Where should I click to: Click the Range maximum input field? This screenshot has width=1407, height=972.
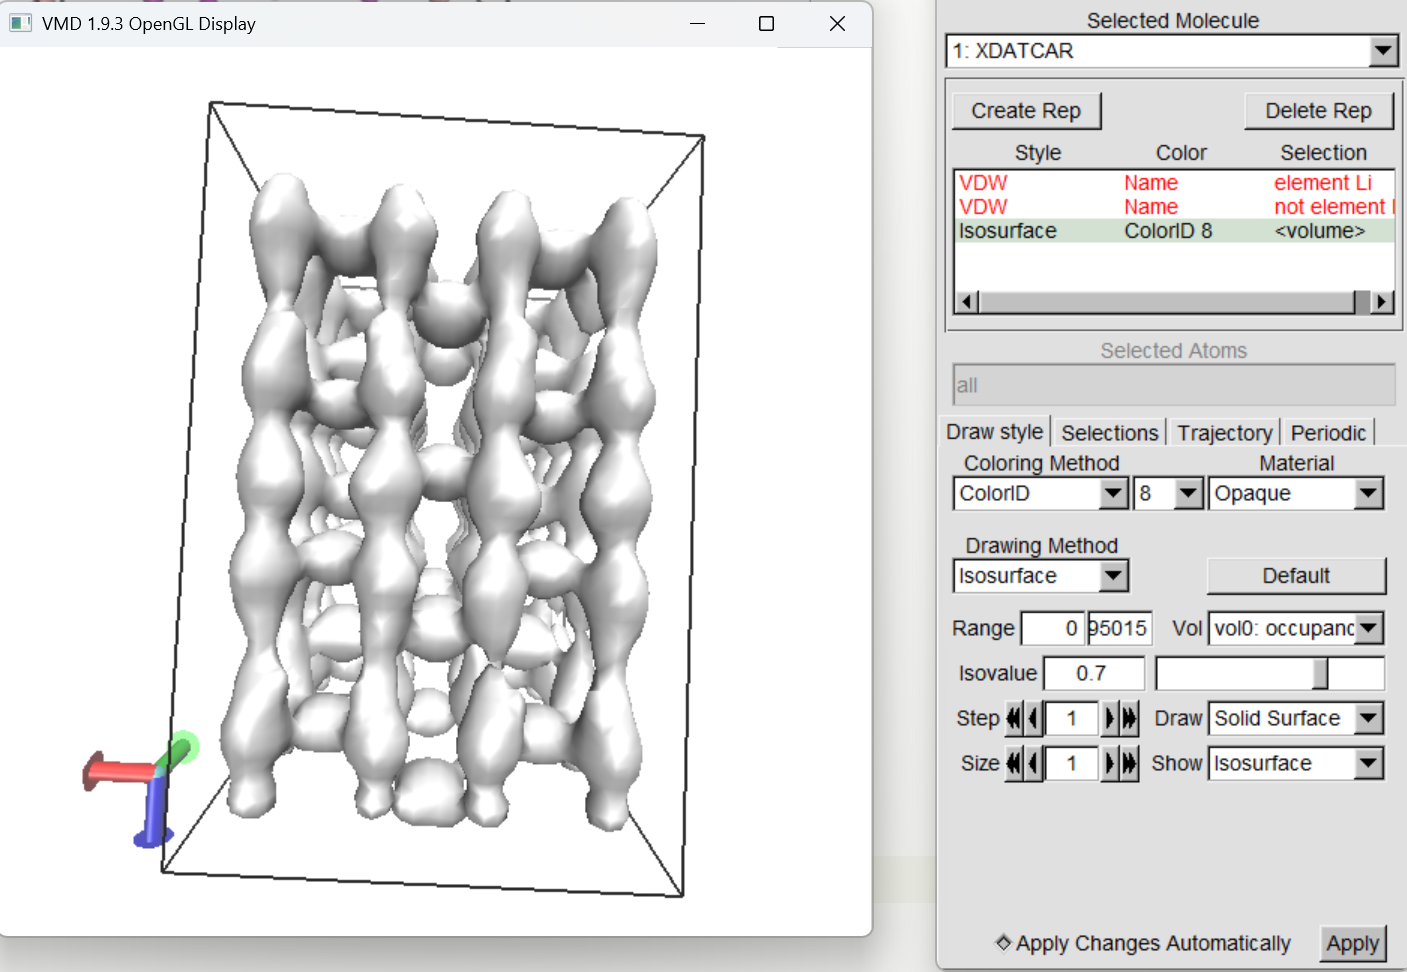click(1119, 628)
